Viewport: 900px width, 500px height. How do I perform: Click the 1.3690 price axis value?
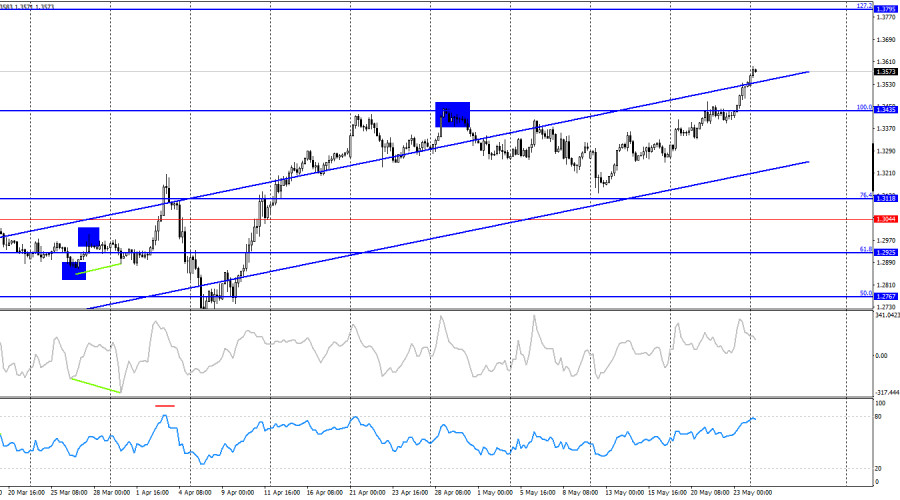886,40
